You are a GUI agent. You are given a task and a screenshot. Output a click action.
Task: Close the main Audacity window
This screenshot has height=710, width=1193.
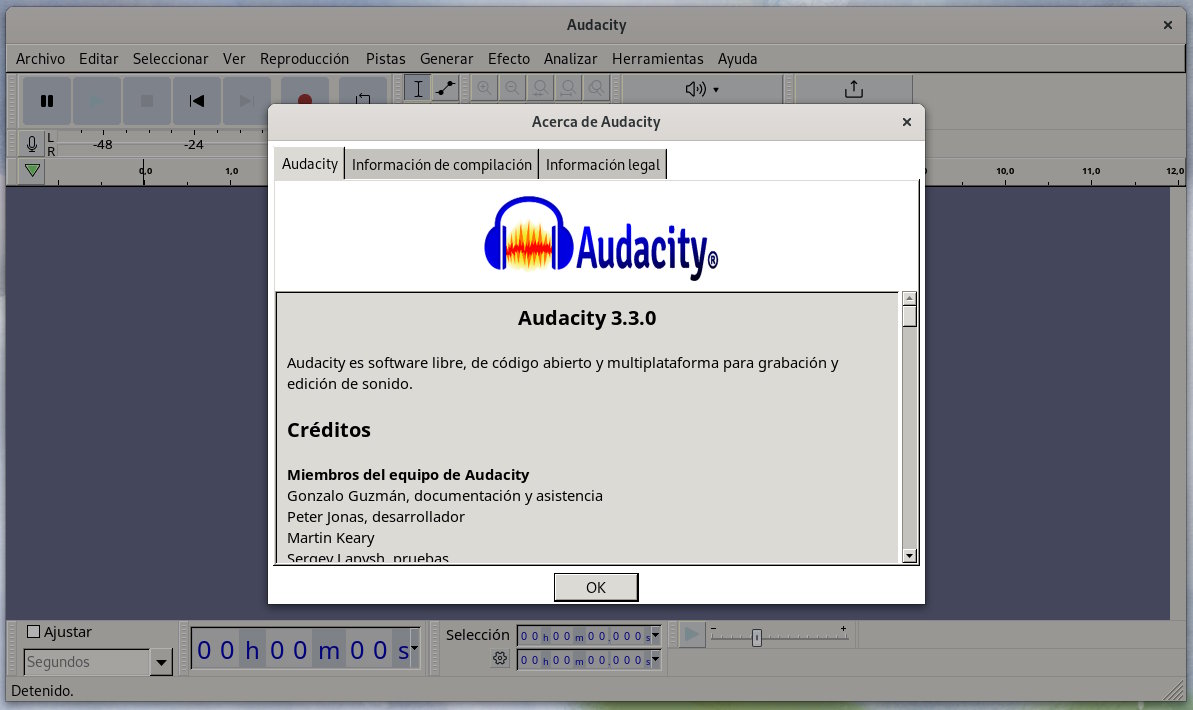(1168, 25)
